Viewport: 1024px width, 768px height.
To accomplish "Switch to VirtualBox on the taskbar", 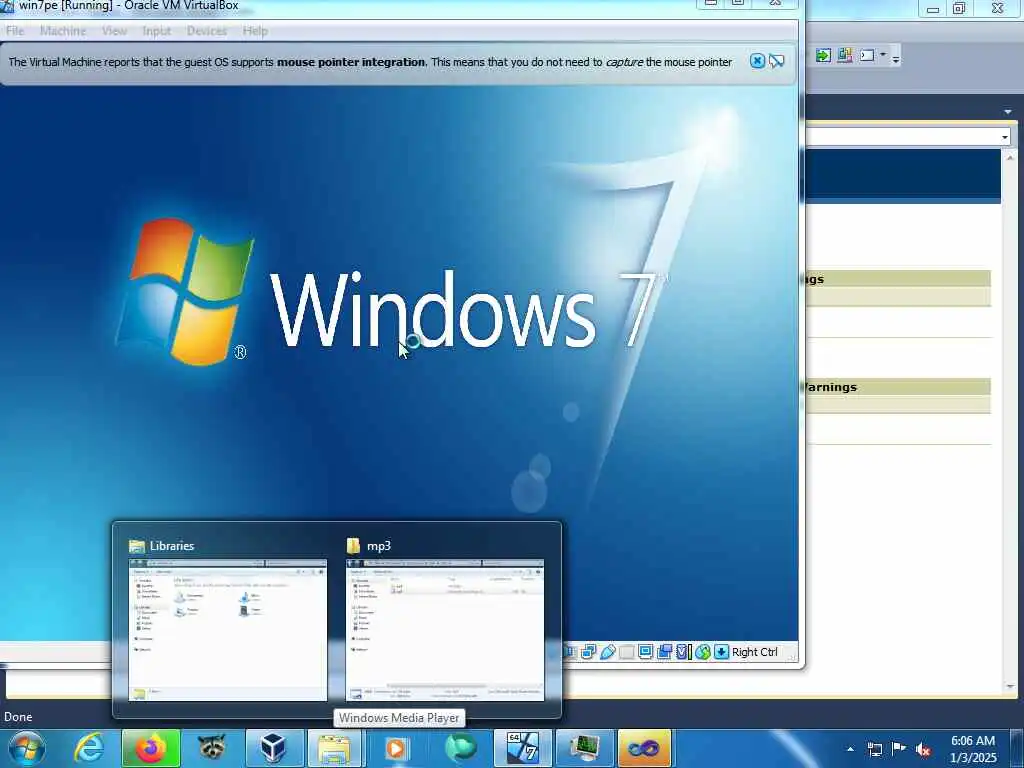I will [274, 748].
